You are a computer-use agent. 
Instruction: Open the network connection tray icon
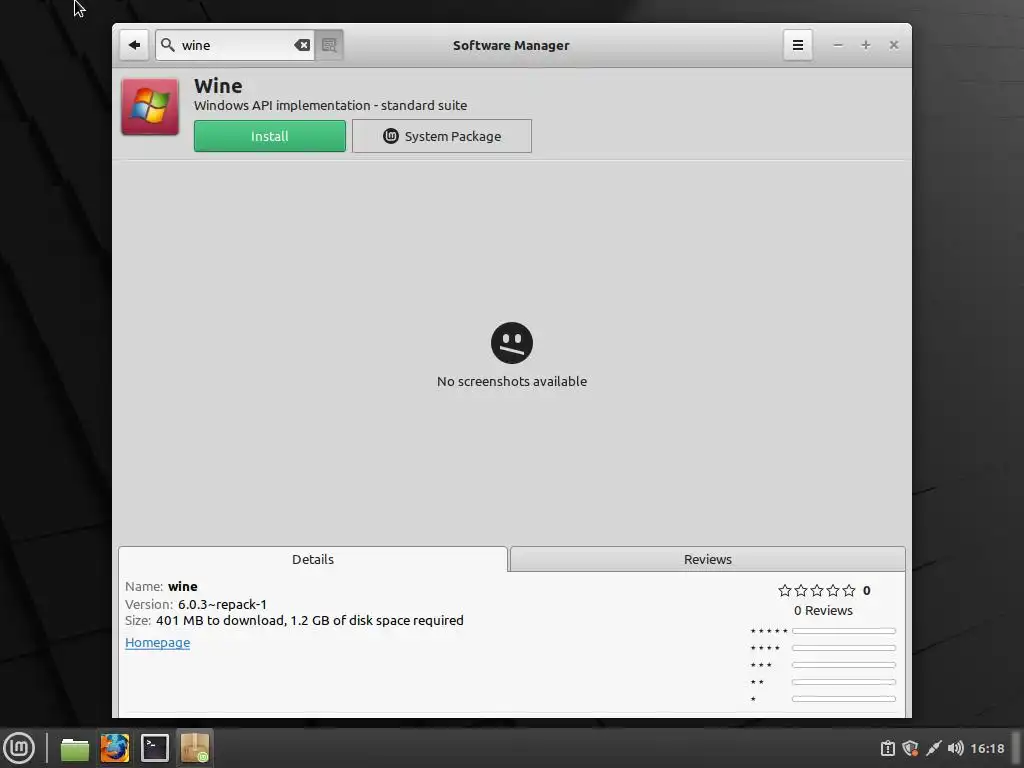pos(934,748)
